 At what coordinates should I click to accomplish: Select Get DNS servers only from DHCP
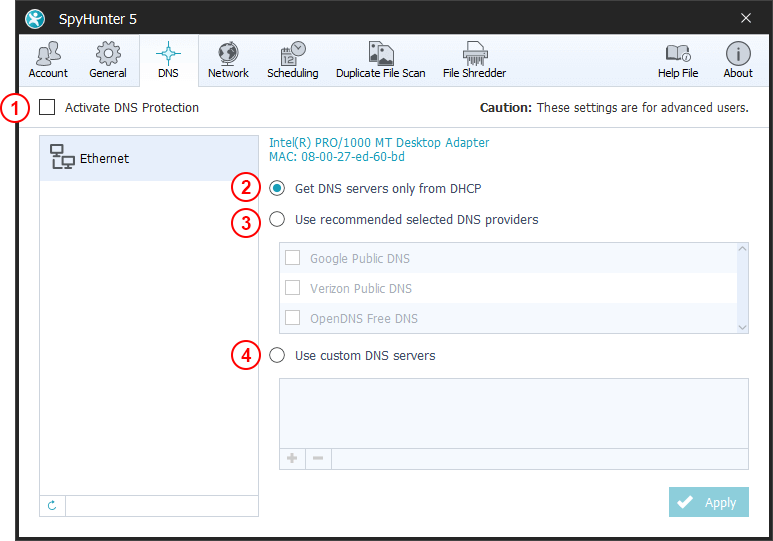(277, 188)
